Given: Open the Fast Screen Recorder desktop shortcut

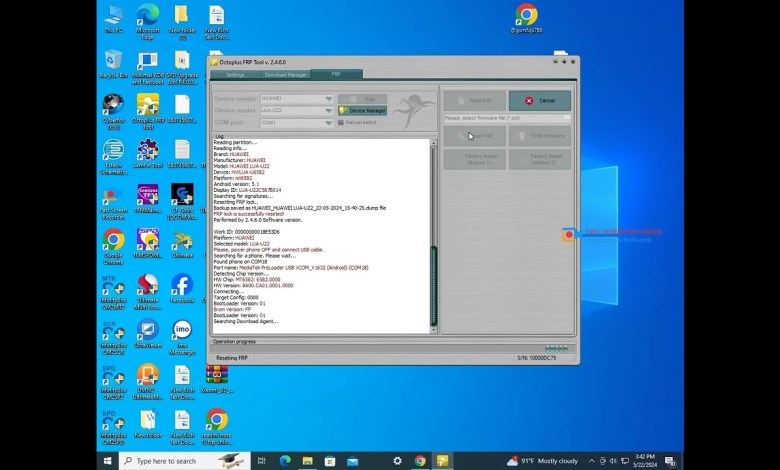Looking at the screenshot, I should pos(113,203).
